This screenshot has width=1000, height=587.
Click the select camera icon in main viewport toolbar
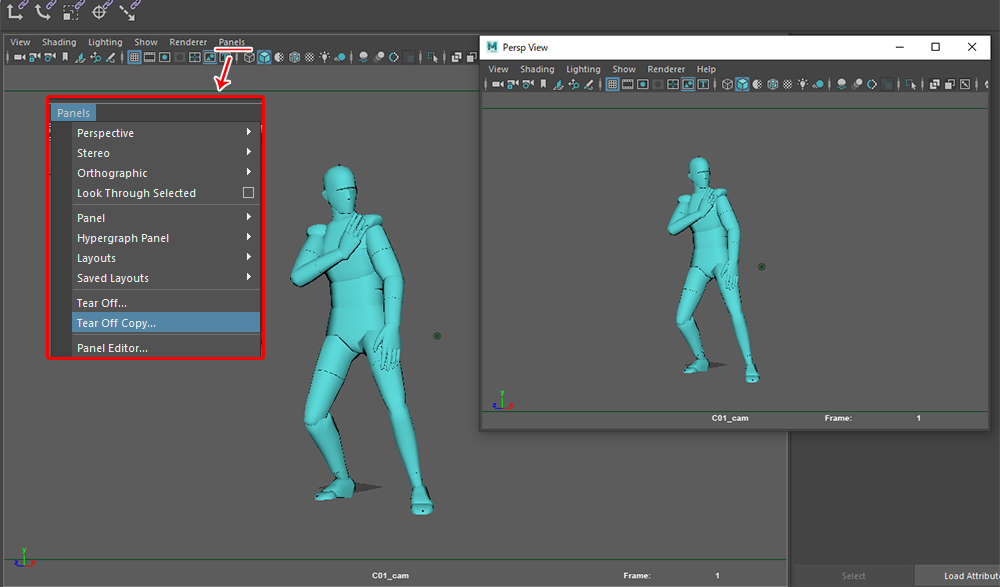point(19,57)
